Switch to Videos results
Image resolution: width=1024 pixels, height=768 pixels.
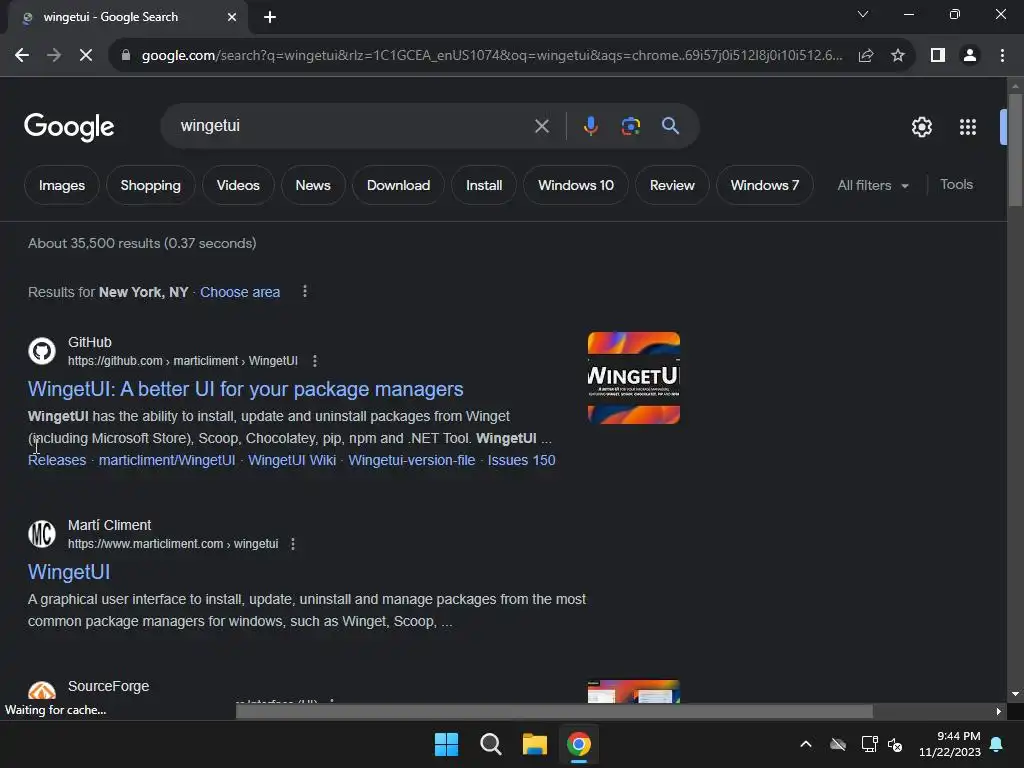pos(238,185)
